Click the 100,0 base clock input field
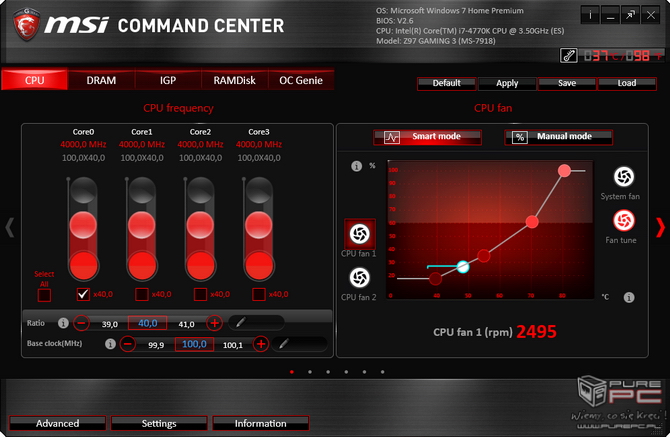Screen dimensions: 670x437 point(194,344)
